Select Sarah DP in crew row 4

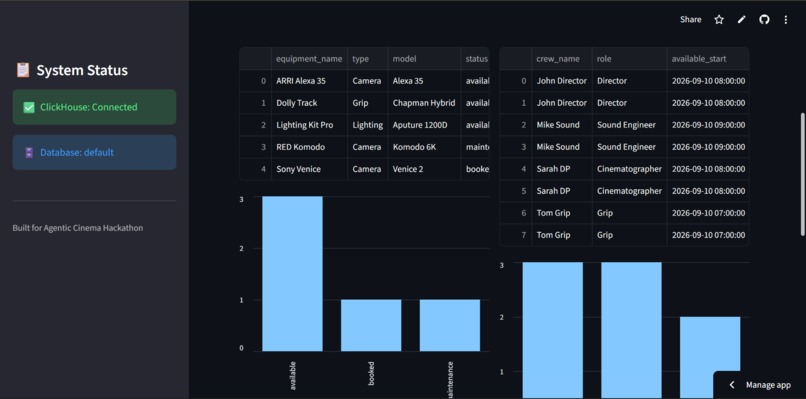coord(561,169)
